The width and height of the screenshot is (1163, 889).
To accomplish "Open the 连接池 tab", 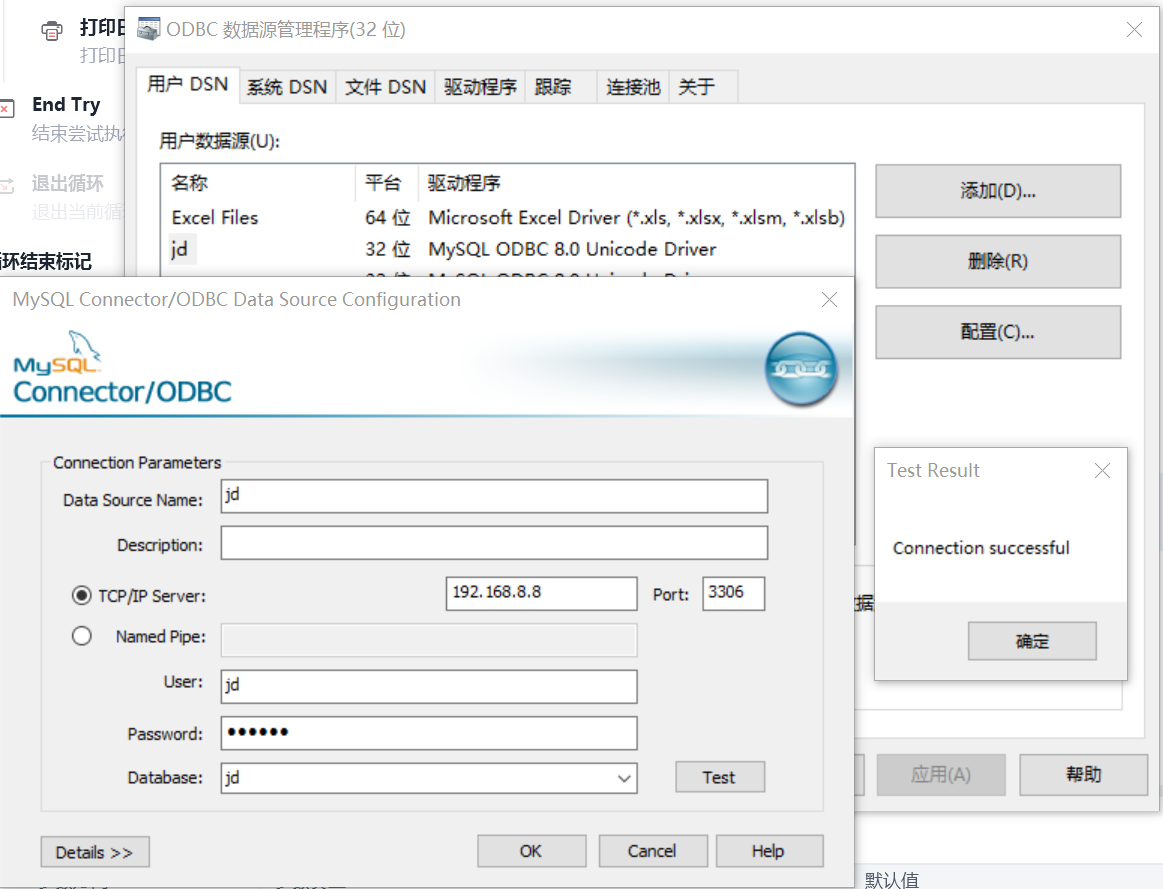I will tap(633, 87).
